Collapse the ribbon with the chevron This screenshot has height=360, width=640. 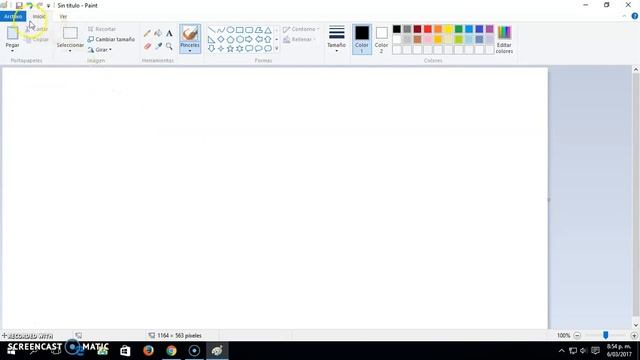624,16
